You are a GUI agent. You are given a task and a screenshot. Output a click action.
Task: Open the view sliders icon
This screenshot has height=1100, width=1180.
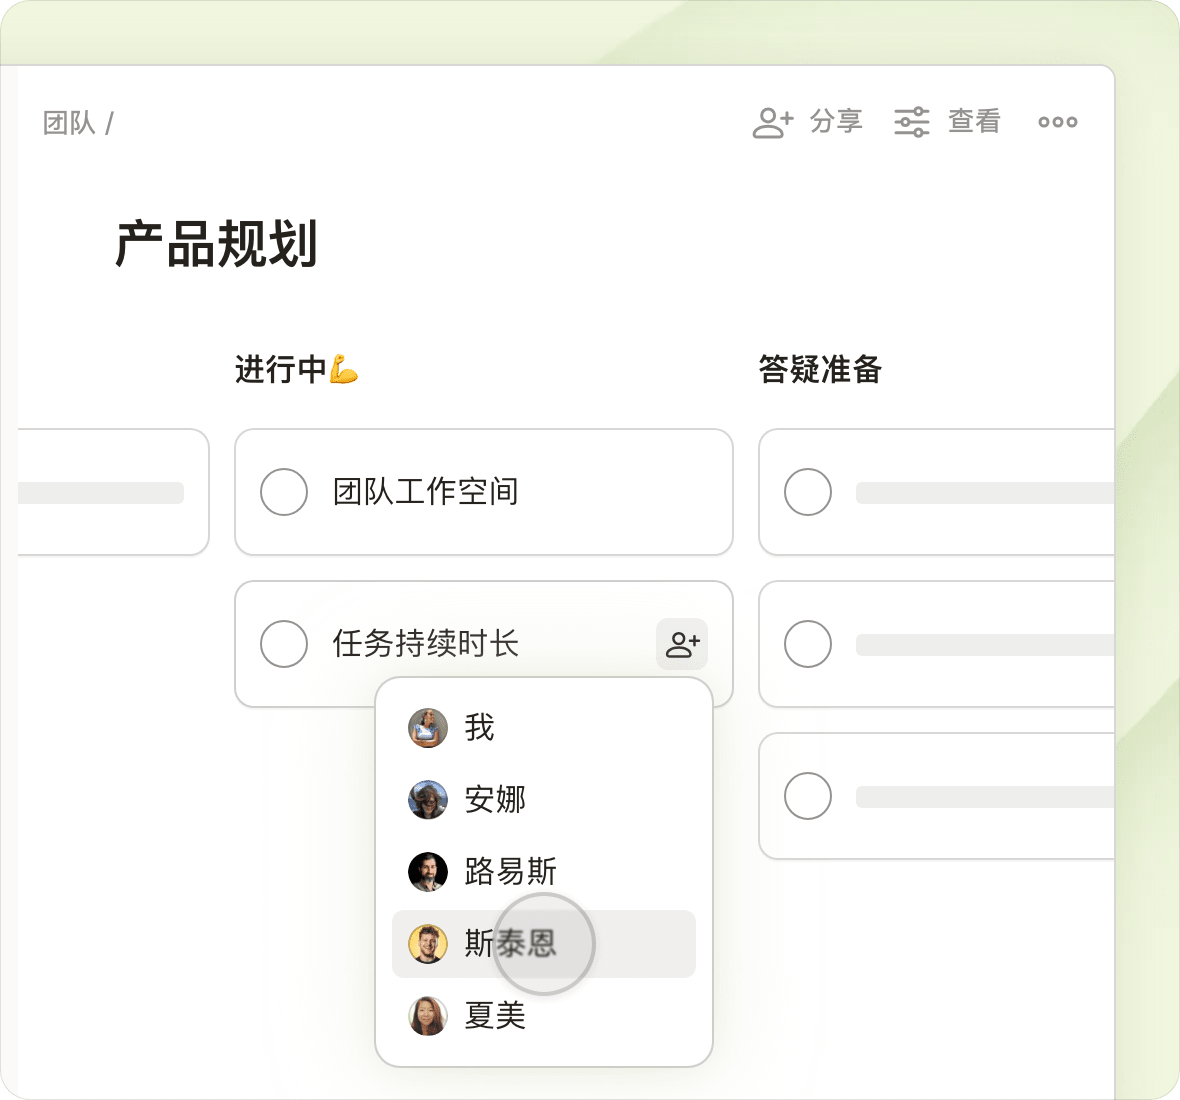point(911,122)
